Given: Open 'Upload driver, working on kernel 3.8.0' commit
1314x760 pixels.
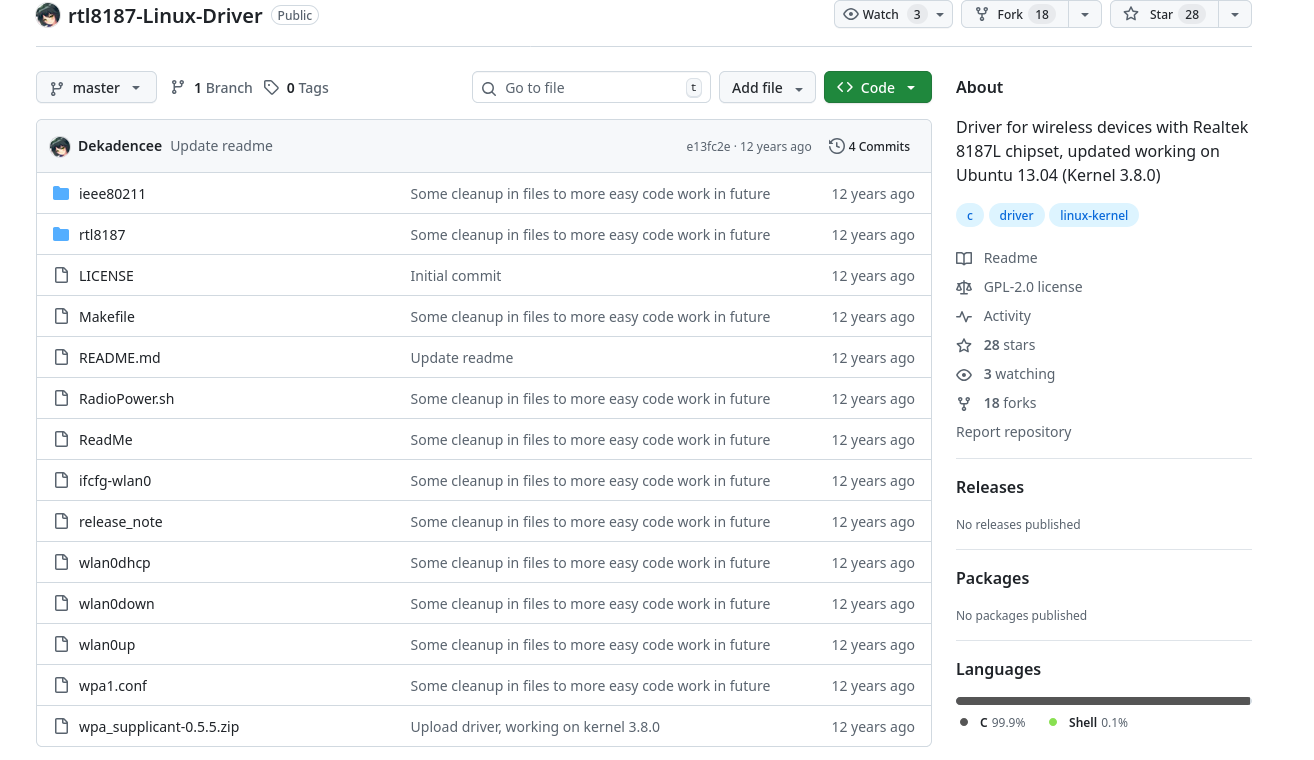Looking at the screenshot, I should pos(535,727).
